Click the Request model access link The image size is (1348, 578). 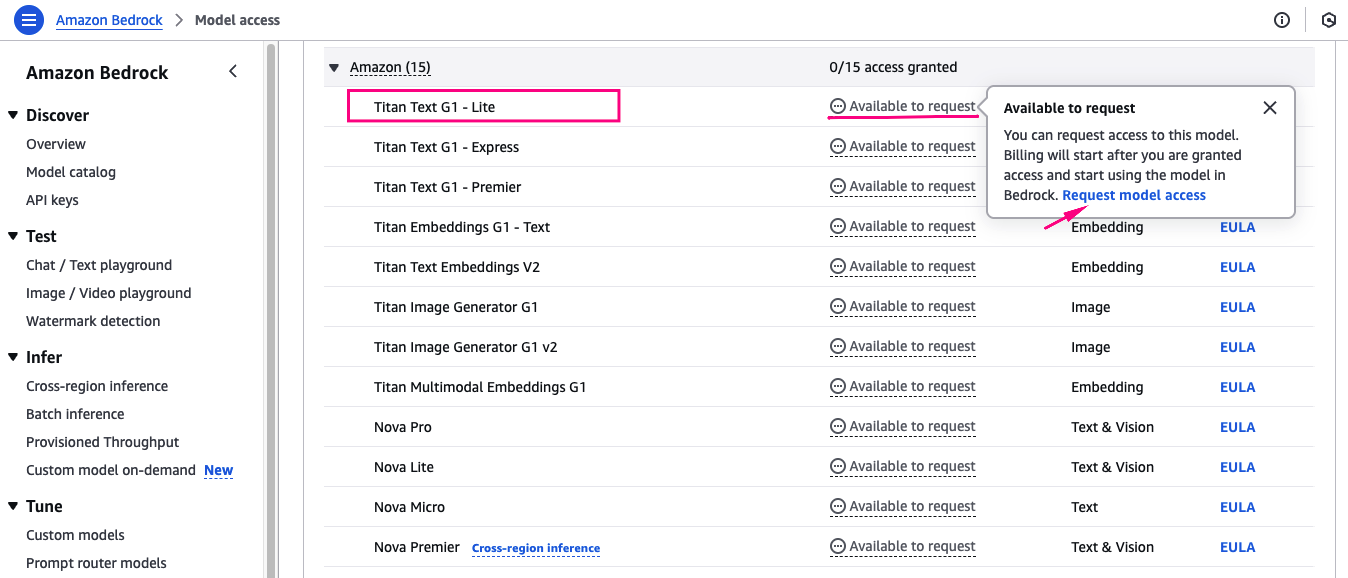[1134, 195]
